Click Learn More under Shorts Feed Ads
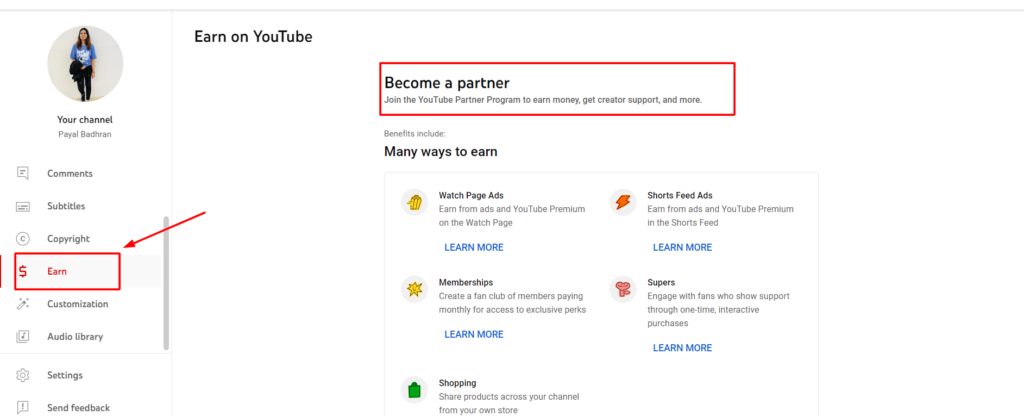This screenshot has height=416, width=1024. click(x=682, y=248)
